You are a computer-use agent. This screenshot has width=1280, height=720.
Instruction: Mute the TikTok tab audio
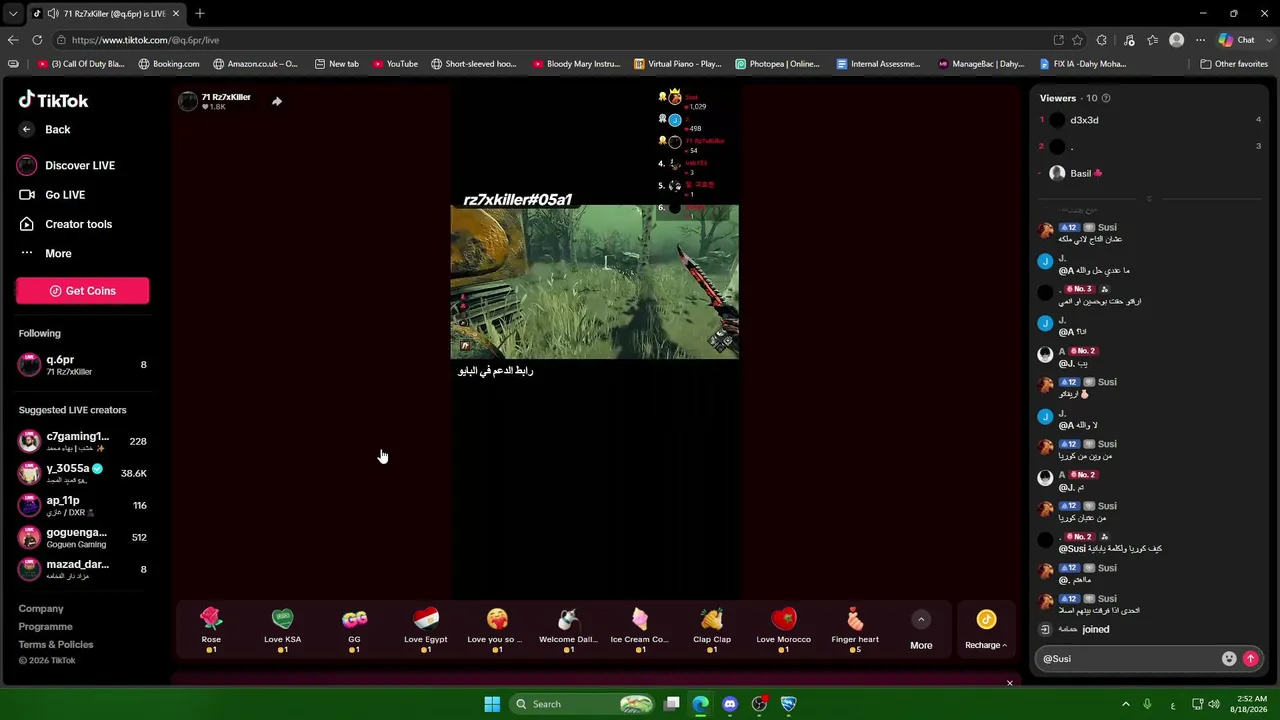click(x=52, y=13)
